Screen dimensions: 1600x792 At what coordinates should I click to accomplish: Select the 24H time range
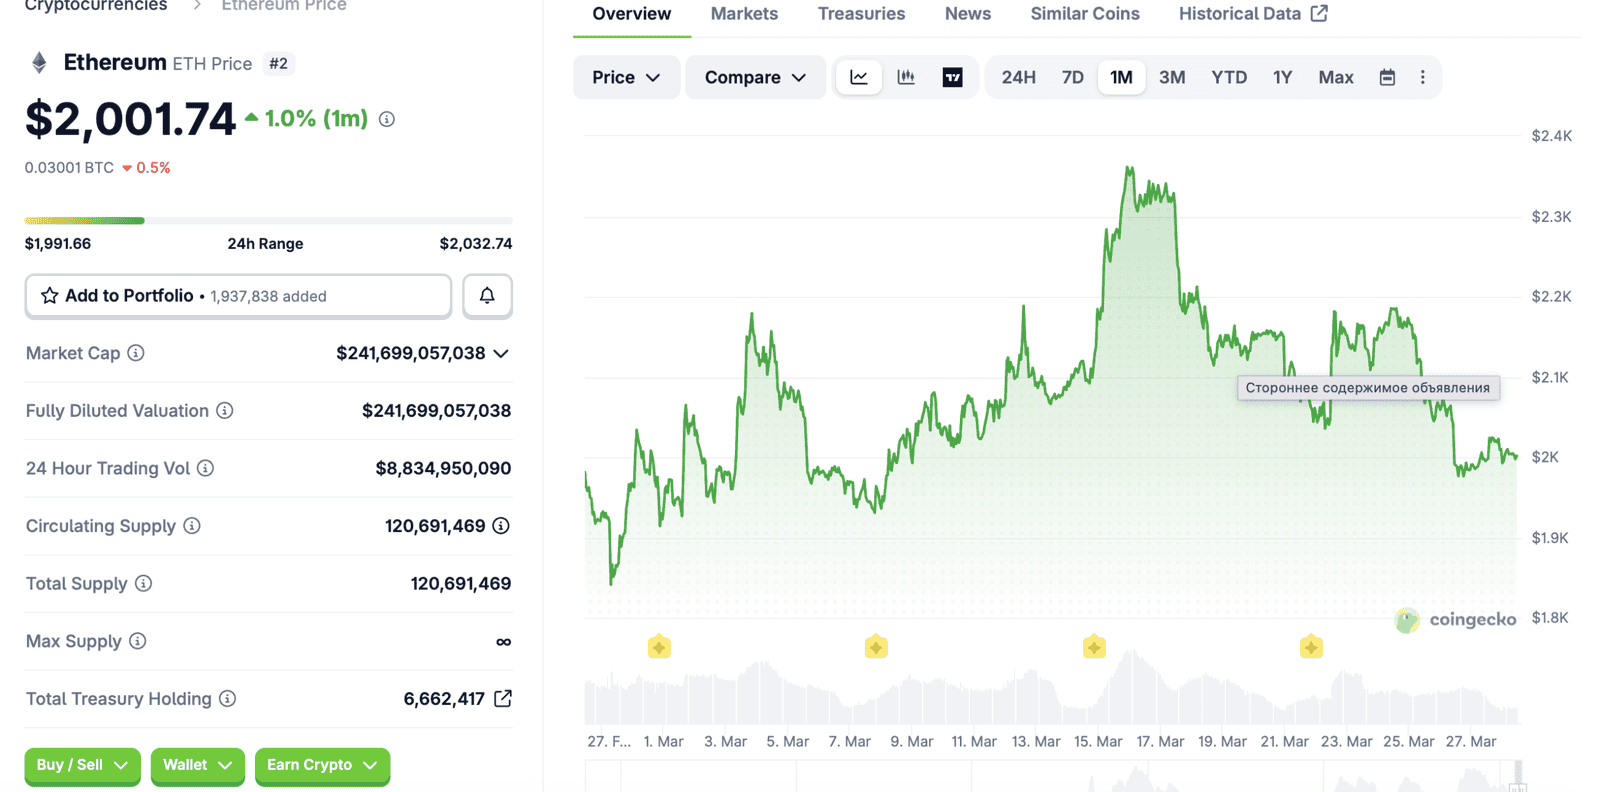click(1018, 77)
